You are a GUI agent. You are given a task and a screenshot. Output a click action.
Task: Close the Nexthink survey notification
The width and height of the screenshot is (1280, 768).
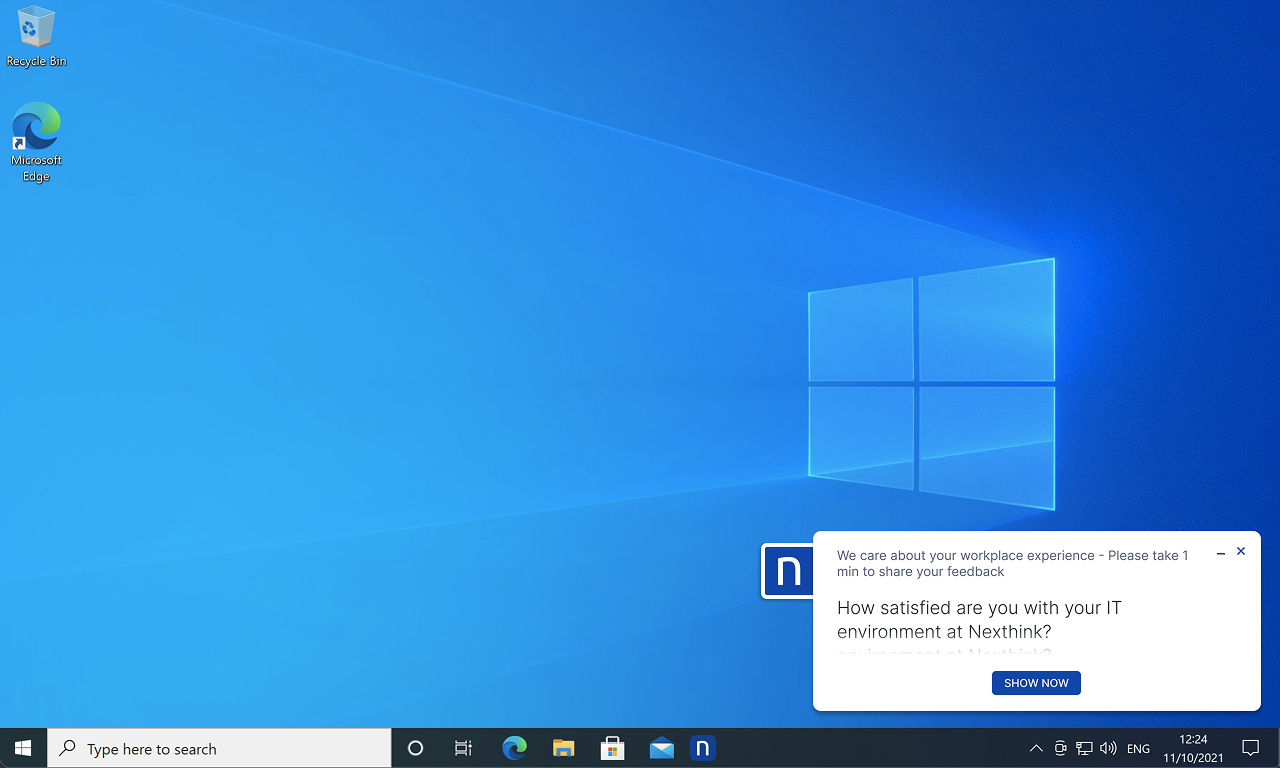1241,551
